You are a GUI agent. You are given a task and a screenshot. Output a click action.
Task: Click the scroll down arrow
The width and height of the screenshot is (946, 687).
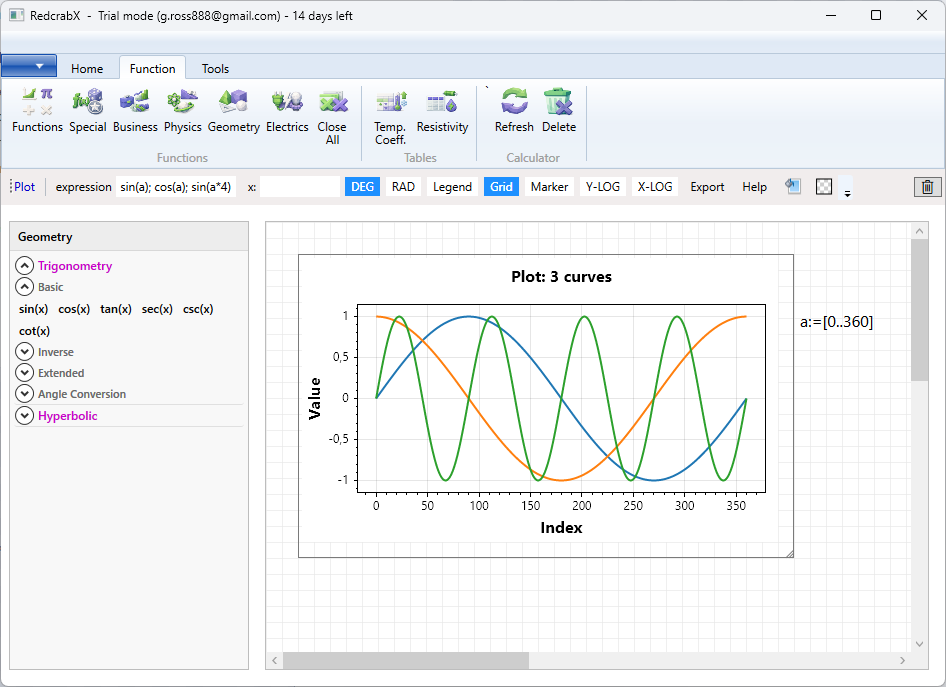click(919, 644)
